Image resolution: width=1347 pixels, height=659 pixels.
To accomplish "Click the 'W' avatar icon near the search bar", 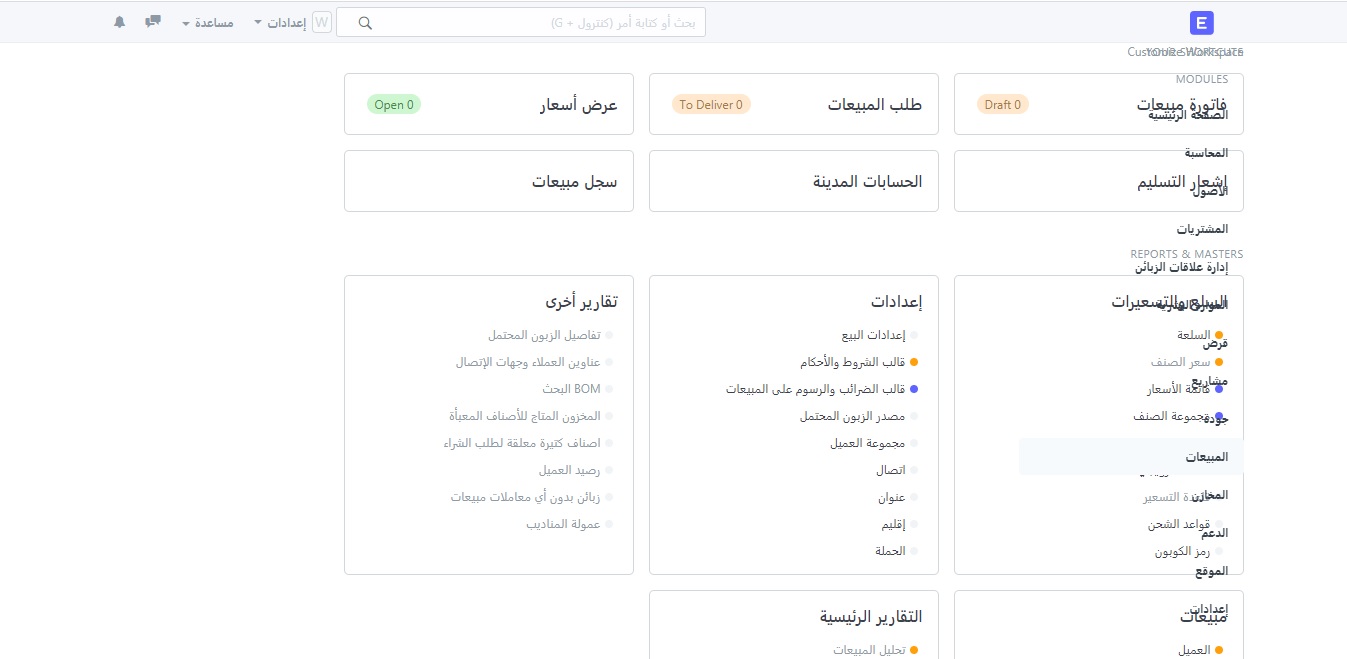I will 321,20.
